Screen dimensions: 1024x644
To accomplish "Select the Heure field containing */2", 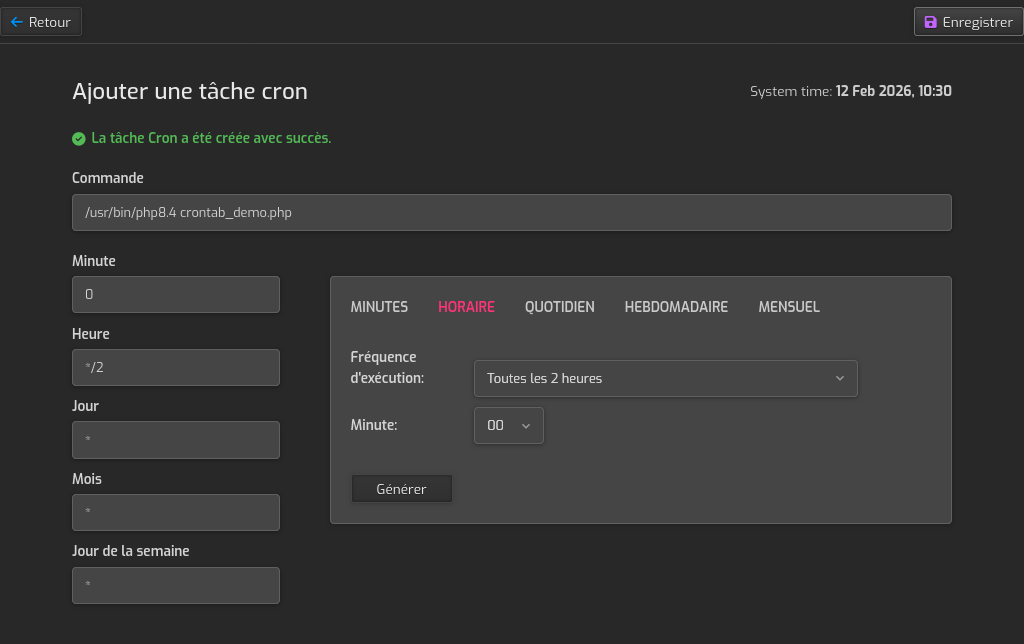I will click(x=175, y=367).
